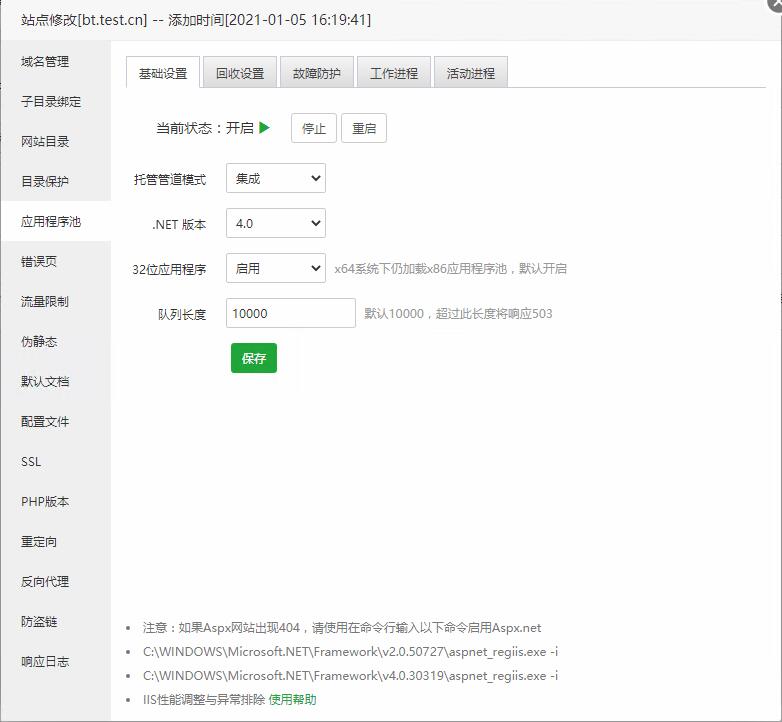
Task: Click the 当前状态：开启 status text
Action: 205,128
